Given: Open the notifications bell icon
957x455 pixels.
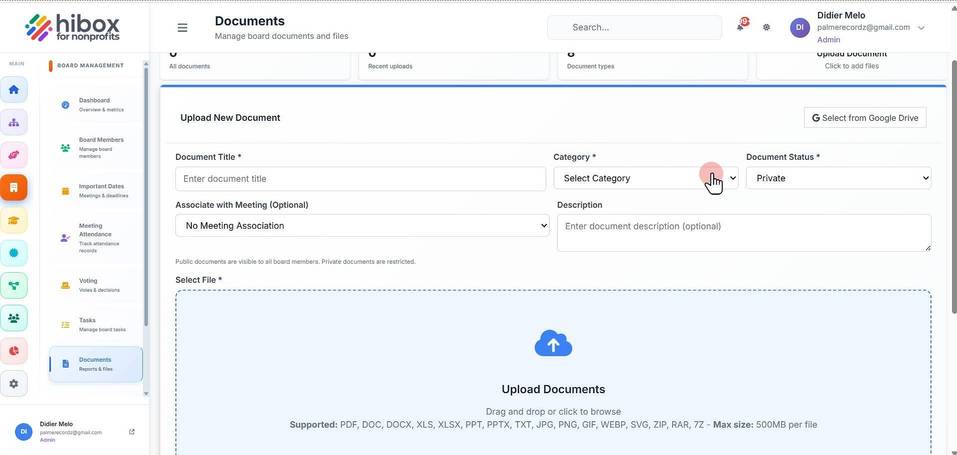Looking at the screenshot, I should tap(742, 26).
